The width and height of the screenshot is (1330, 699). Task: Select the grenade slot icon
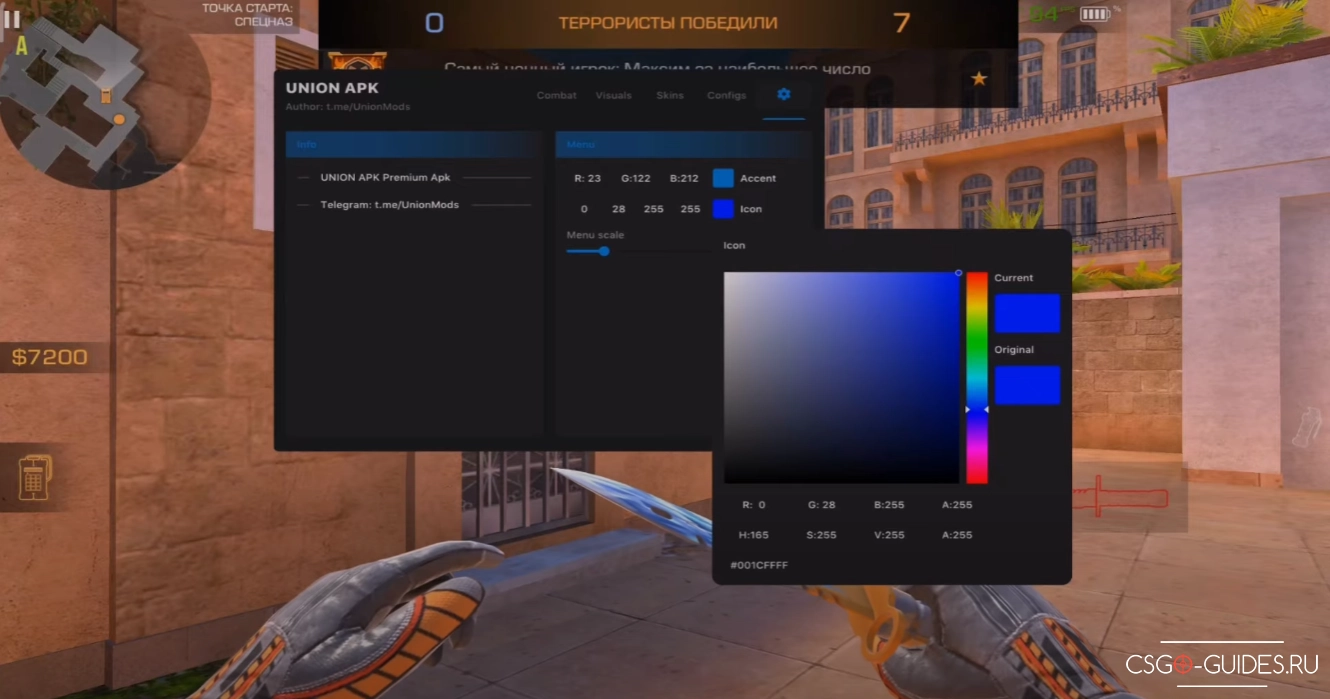pyautogui.click(x=1307, y=428)
